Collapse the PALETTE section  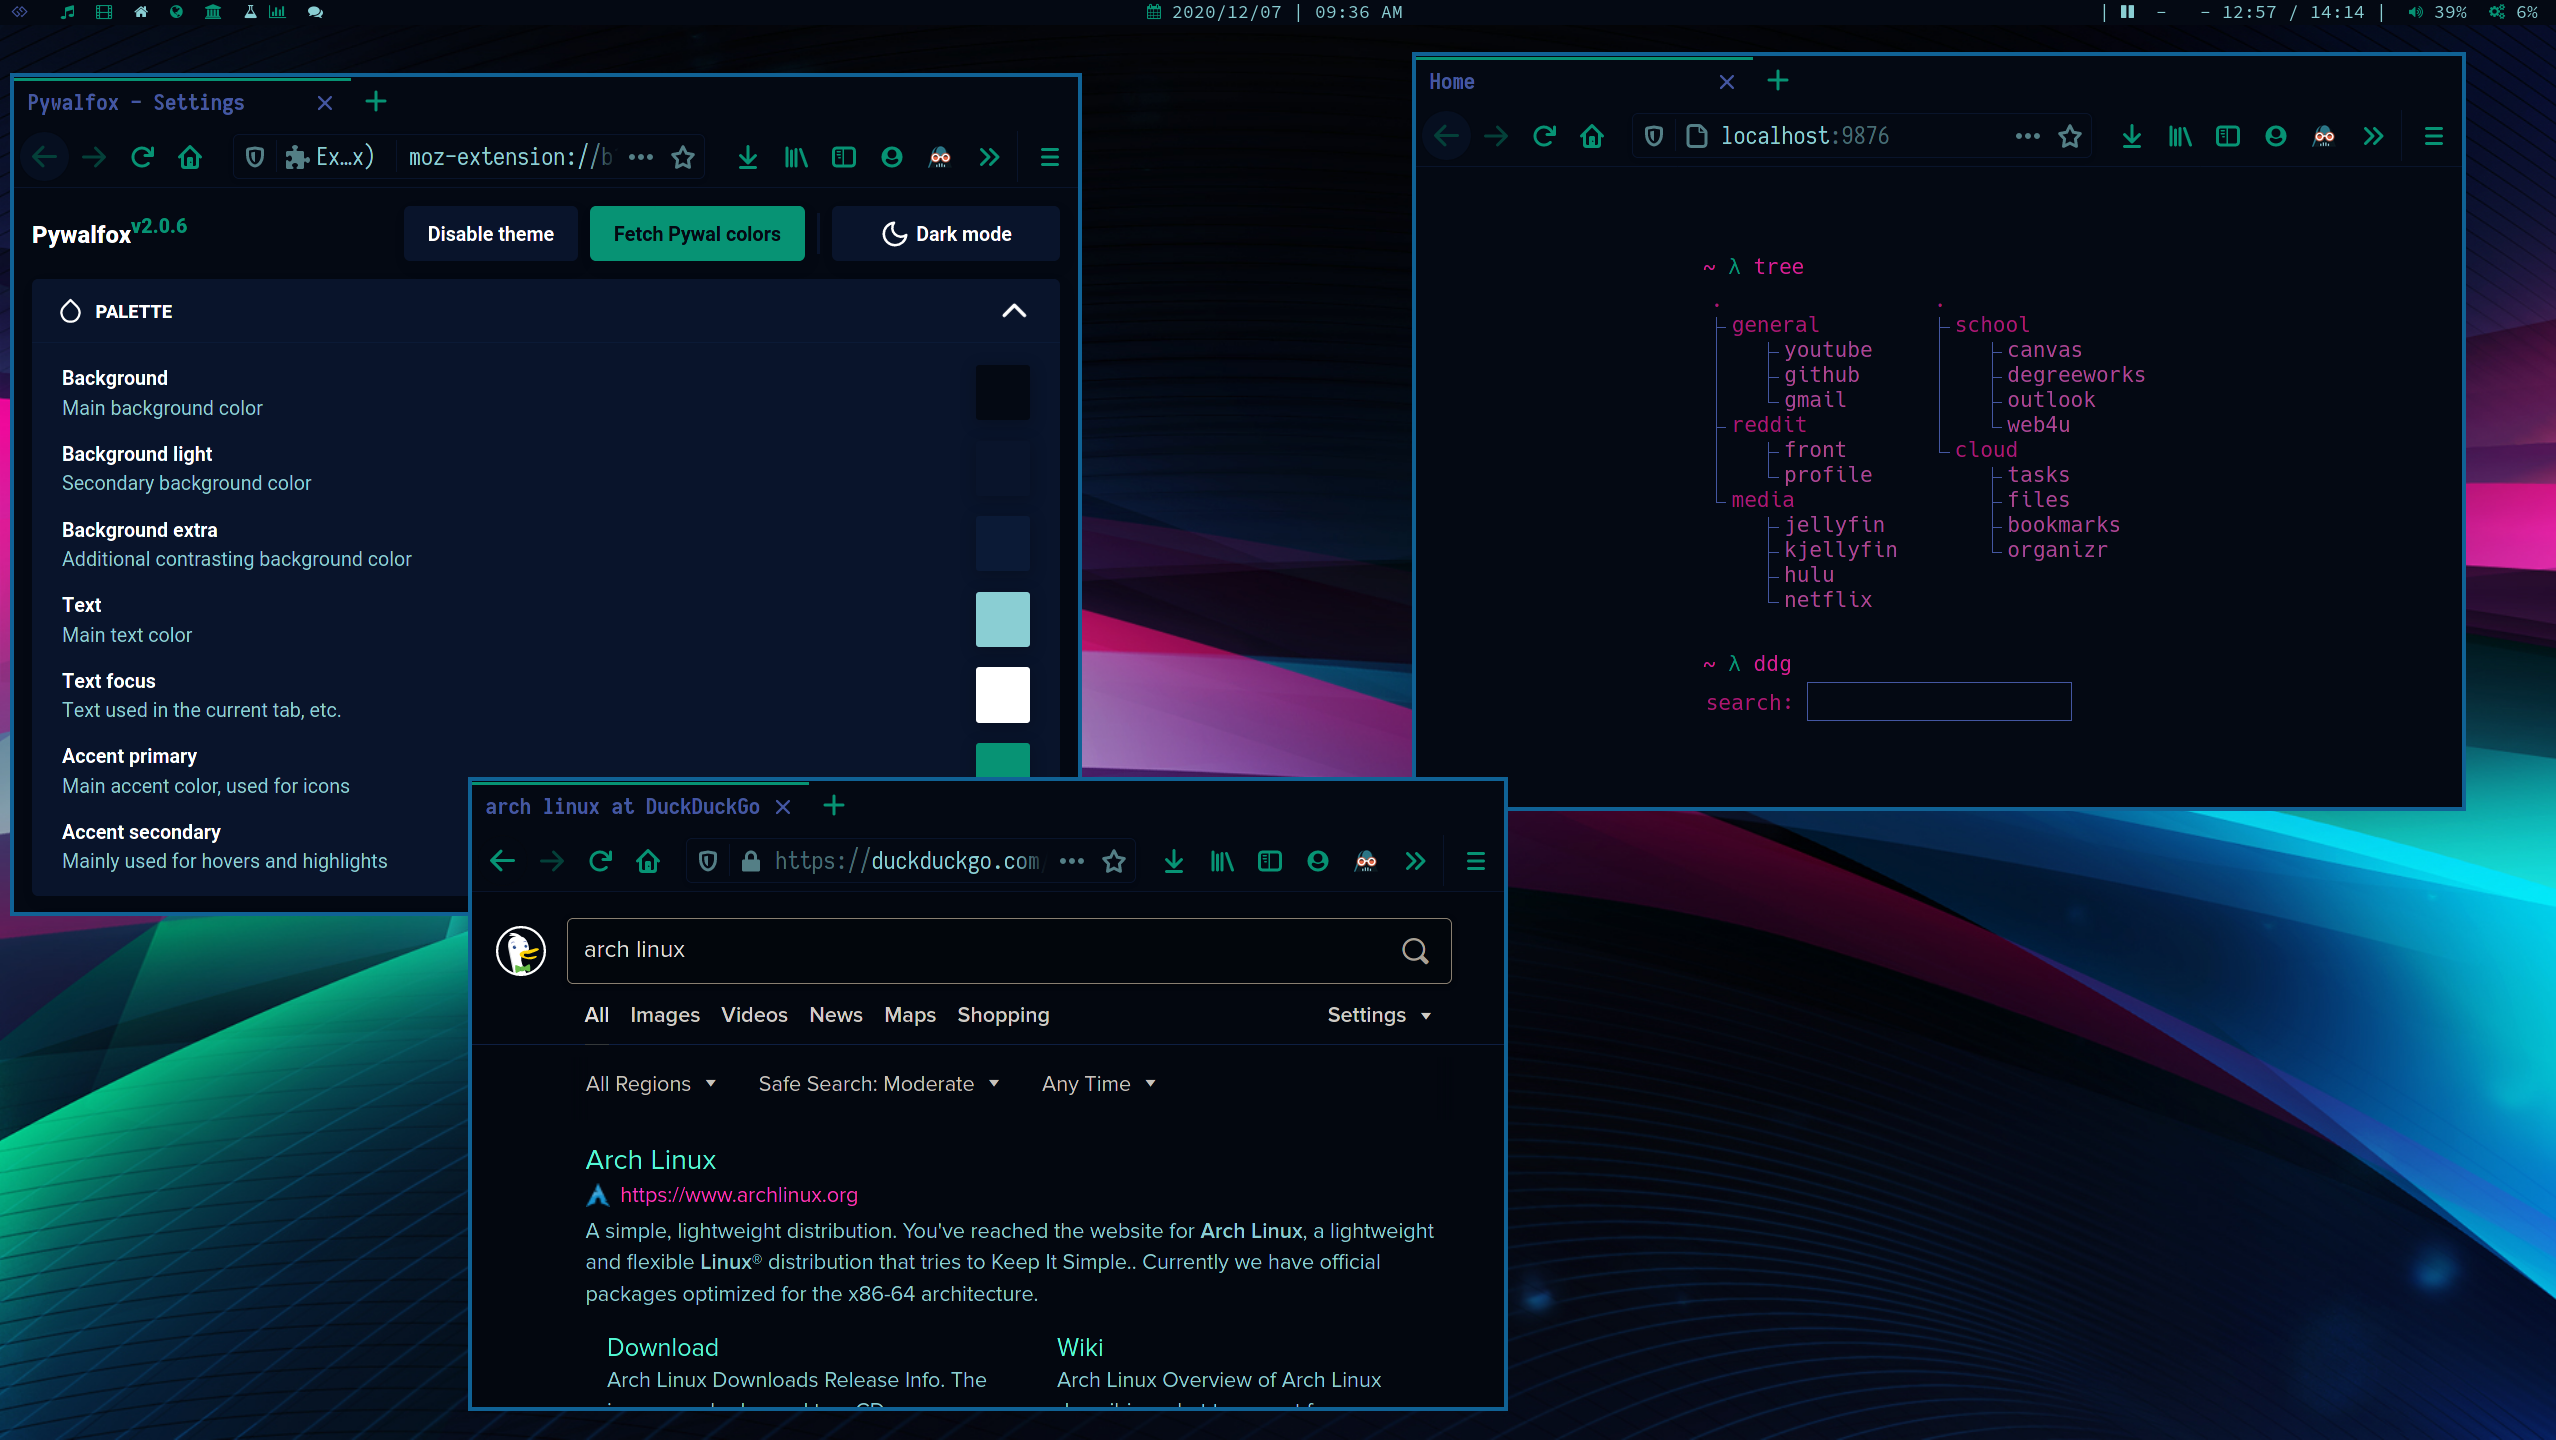tap(1013, 311)
